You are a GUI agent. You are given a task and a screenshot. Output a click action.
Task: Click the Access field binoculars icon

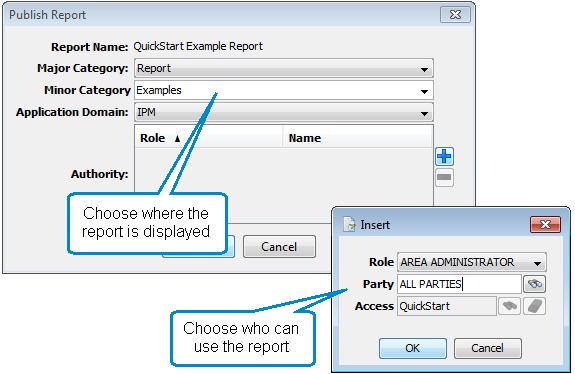(509, 306)
